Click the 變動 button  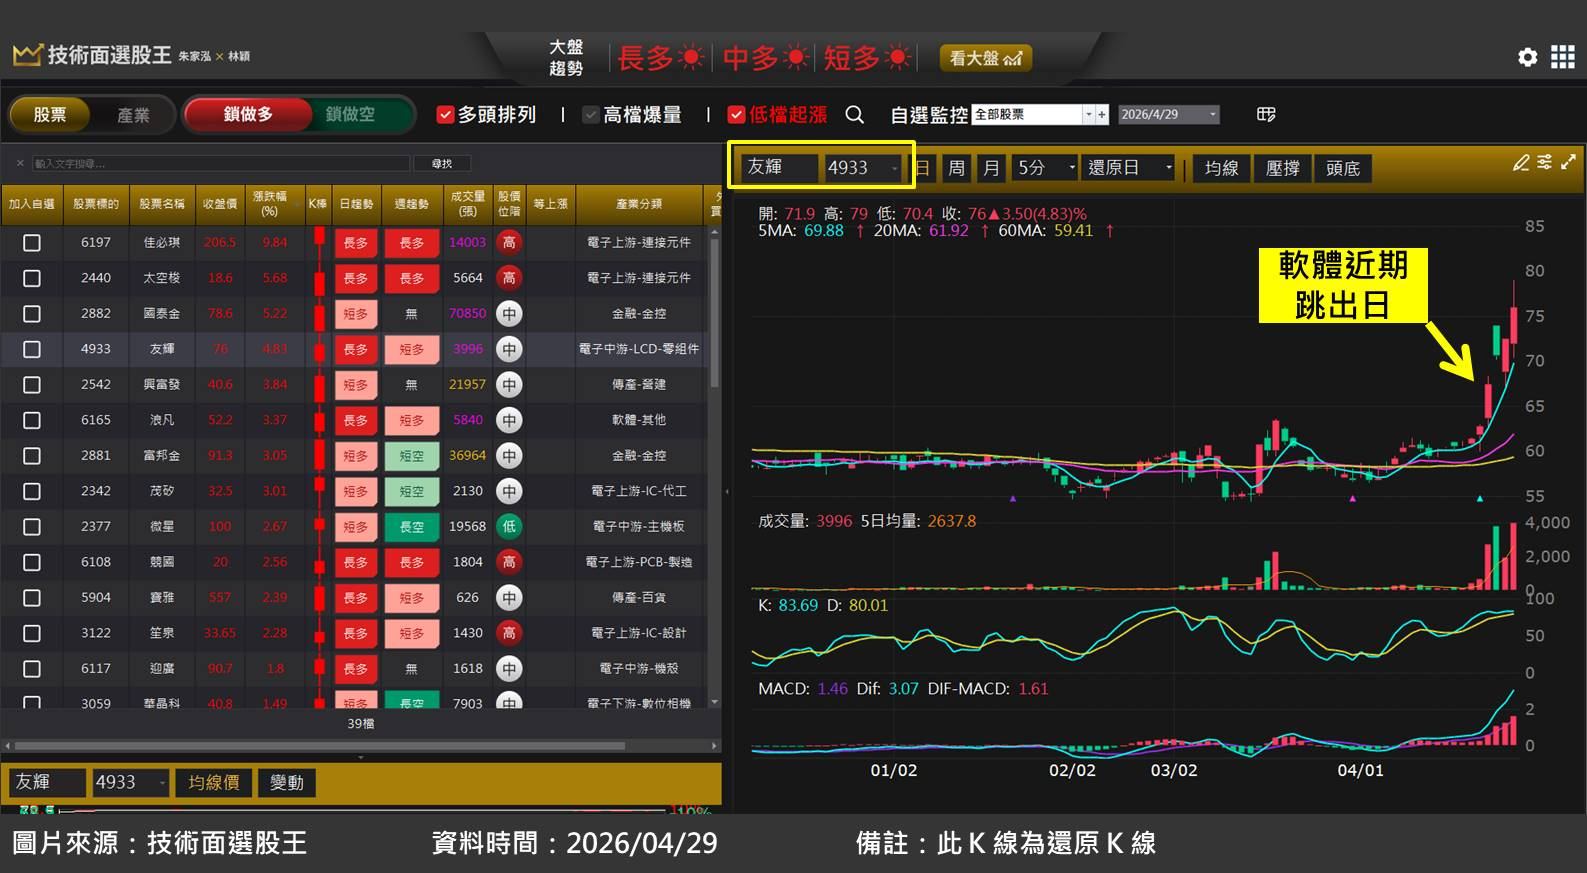pyautogui.click(x=287, y=783)
